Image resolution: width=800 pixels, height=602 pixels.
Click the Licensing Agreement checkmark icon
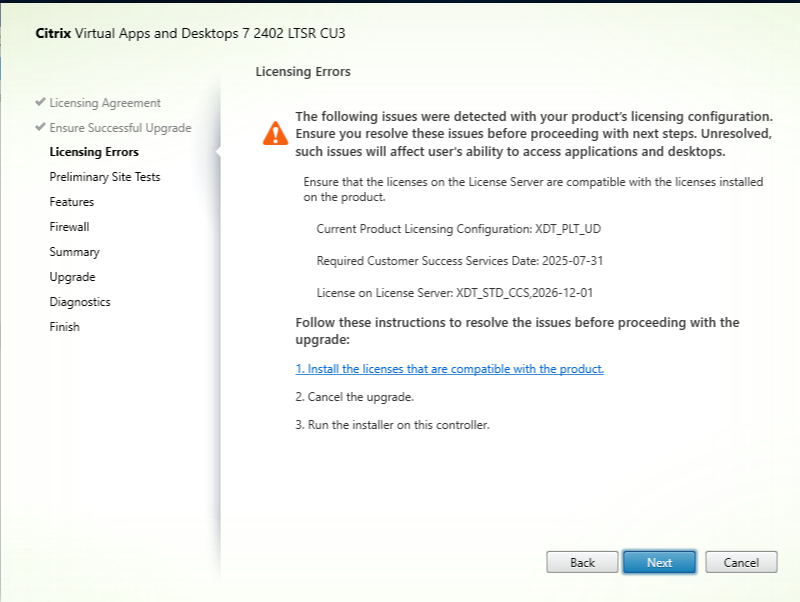tap(40, 102)
